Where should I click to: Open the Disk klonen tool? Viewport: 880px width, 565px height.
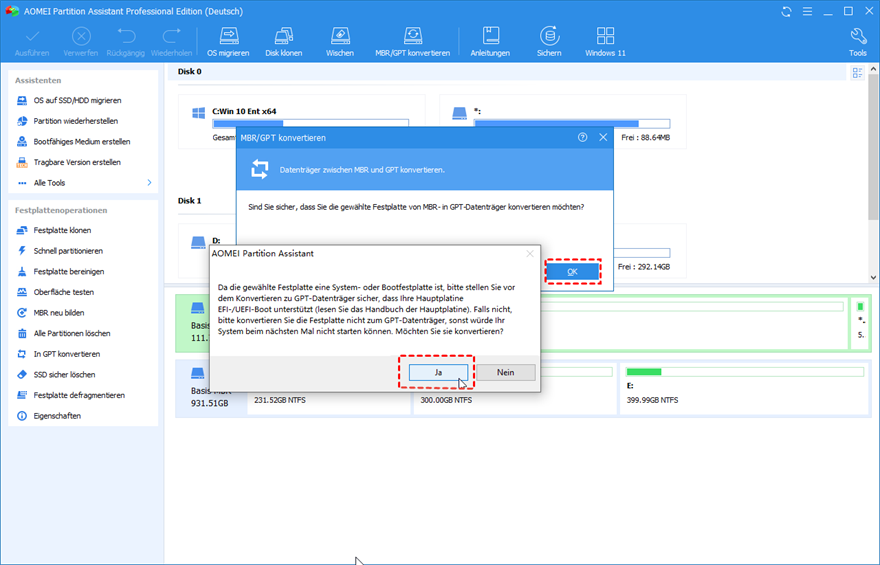284,42
